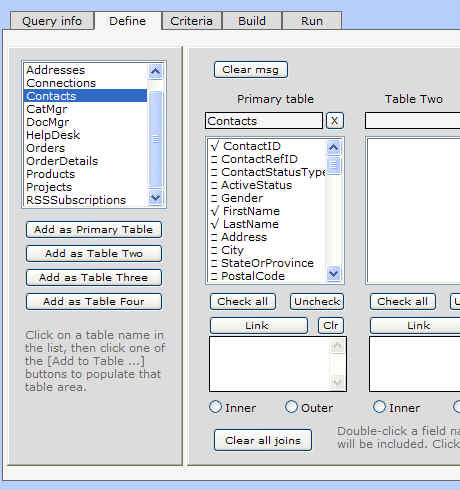
Task: Click the field list scroll-down arrow
Action: click(333, 274)
